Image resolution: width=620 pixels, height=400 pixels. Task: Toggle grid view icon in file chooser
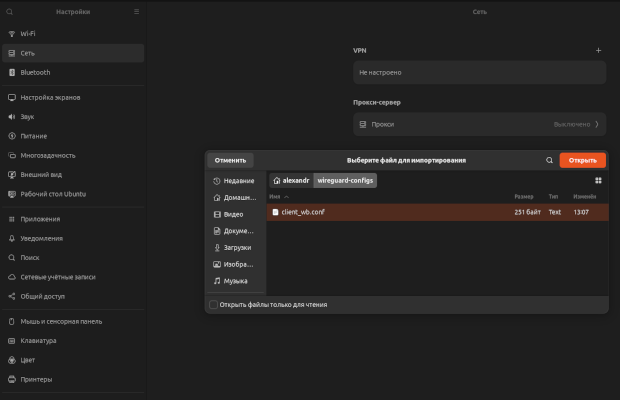click(598, 181)
